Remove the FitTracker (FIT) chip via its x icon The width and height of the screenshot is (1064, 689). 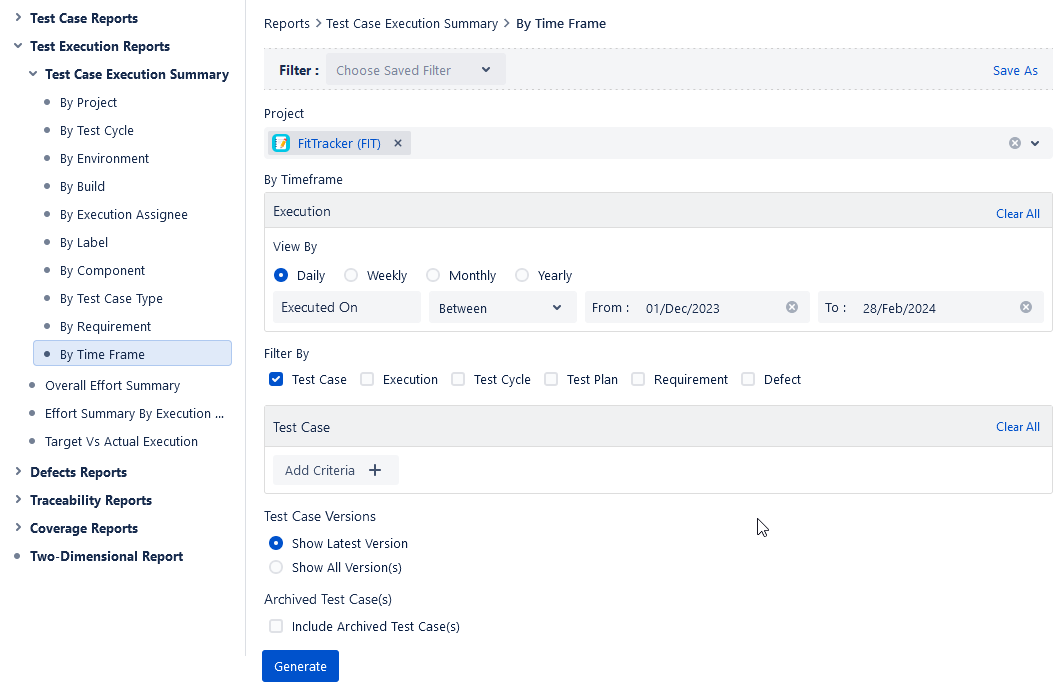(x=398, y=142)
